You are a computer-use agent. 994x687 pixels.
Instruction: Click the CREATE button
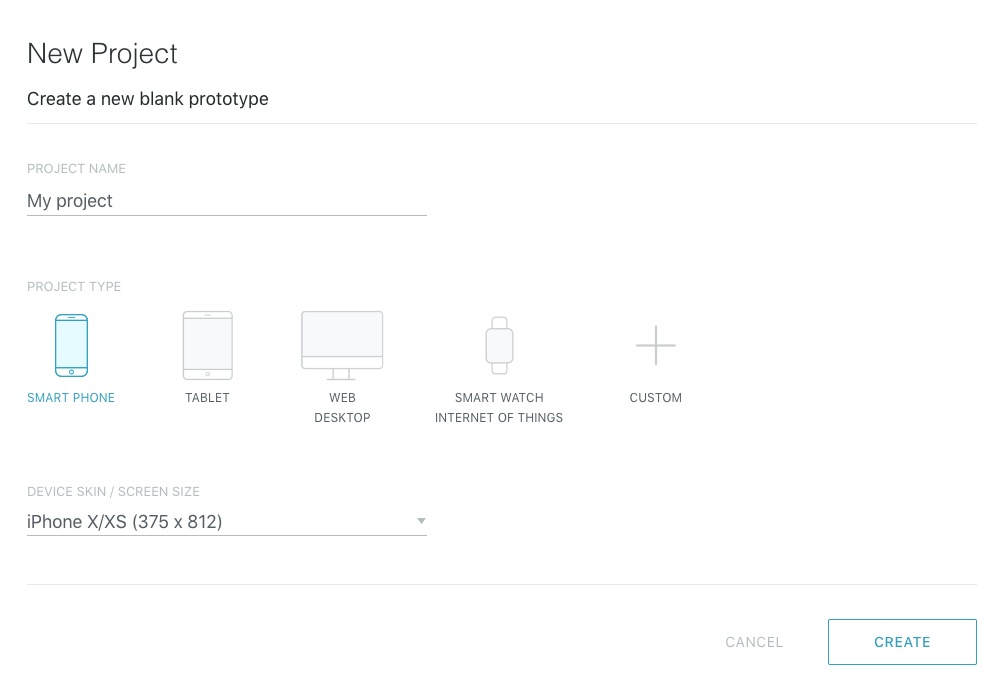(x=902, y=642)
